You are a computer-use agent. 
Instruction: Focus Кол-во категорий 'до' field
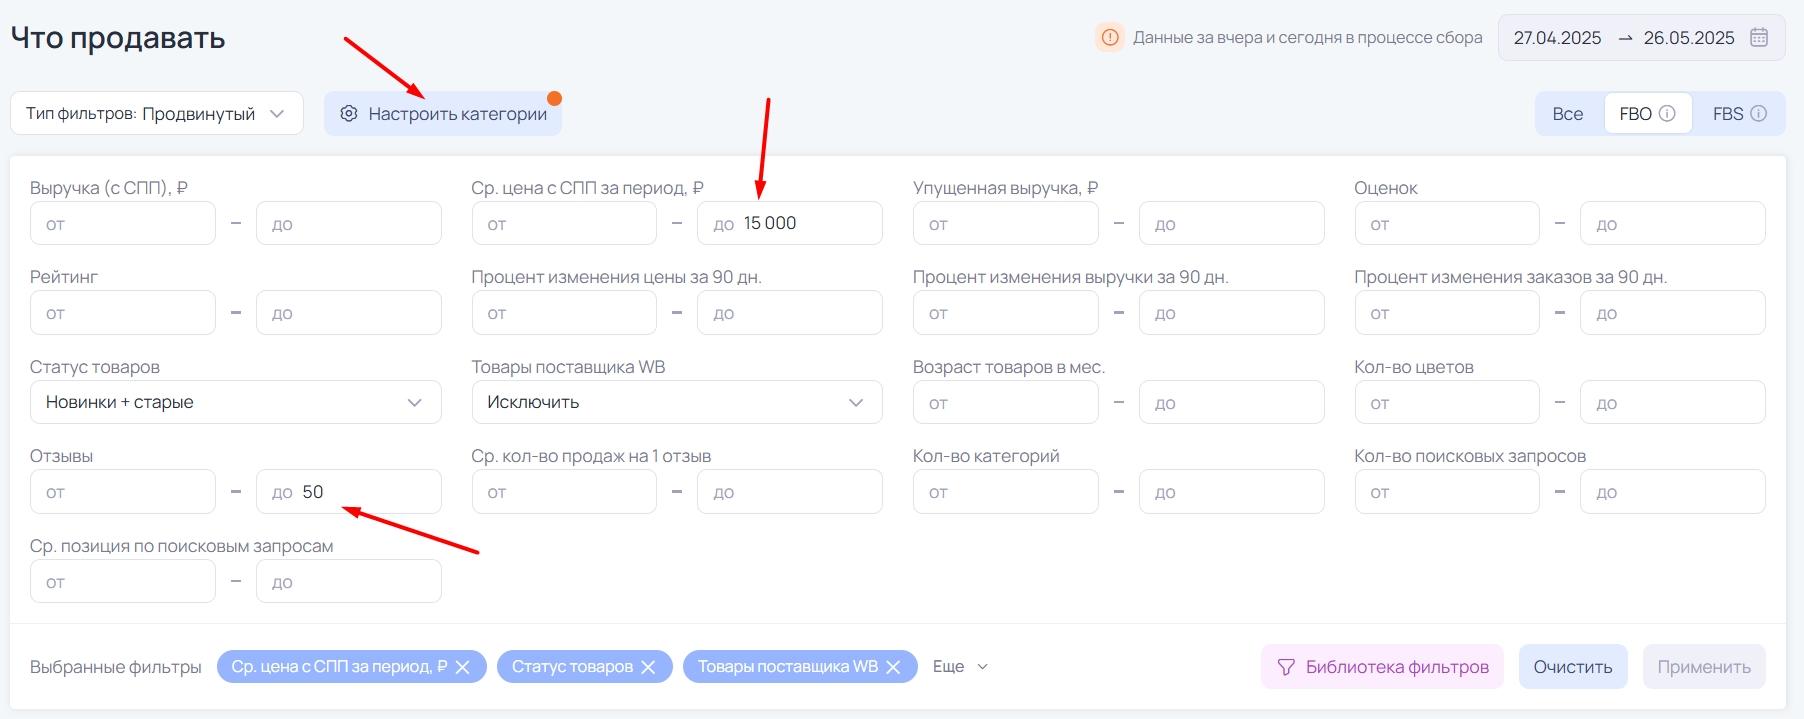pos(1232,492)
